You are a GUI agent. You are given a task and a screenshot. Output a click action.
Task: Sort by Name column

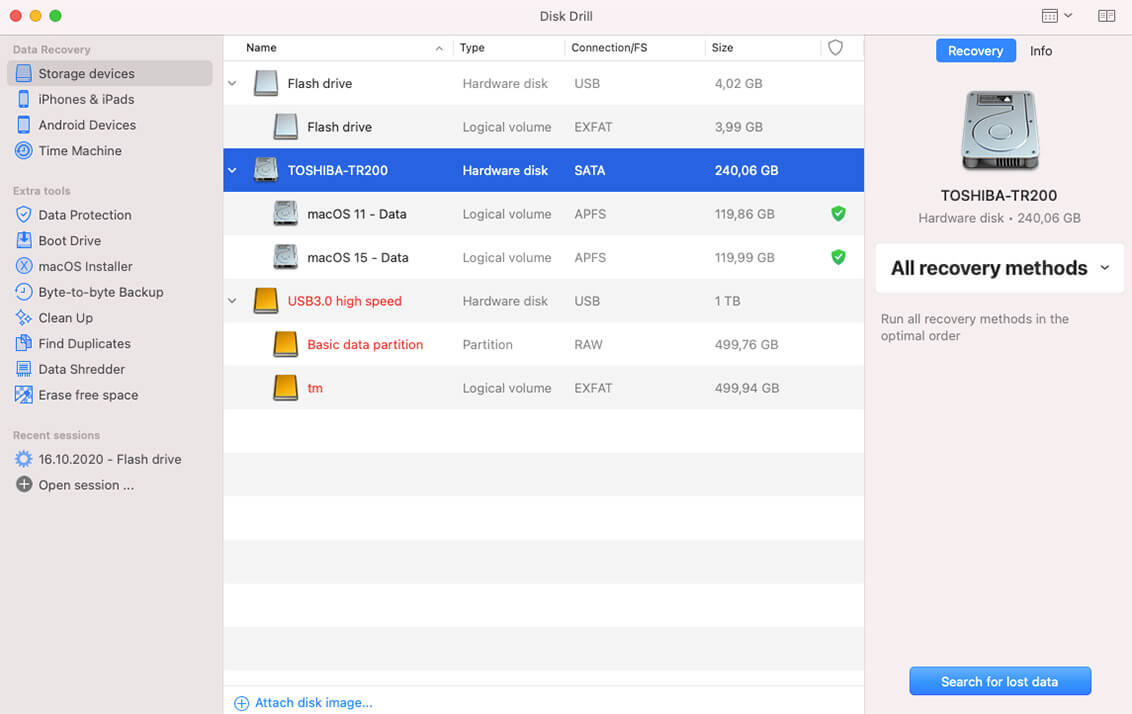261,48
